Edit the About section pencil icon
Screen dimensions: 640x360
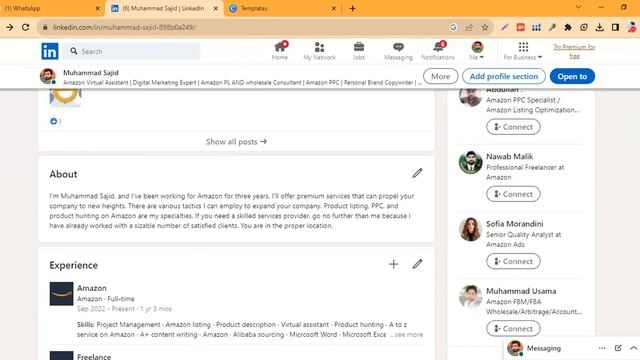pos(417,173)
